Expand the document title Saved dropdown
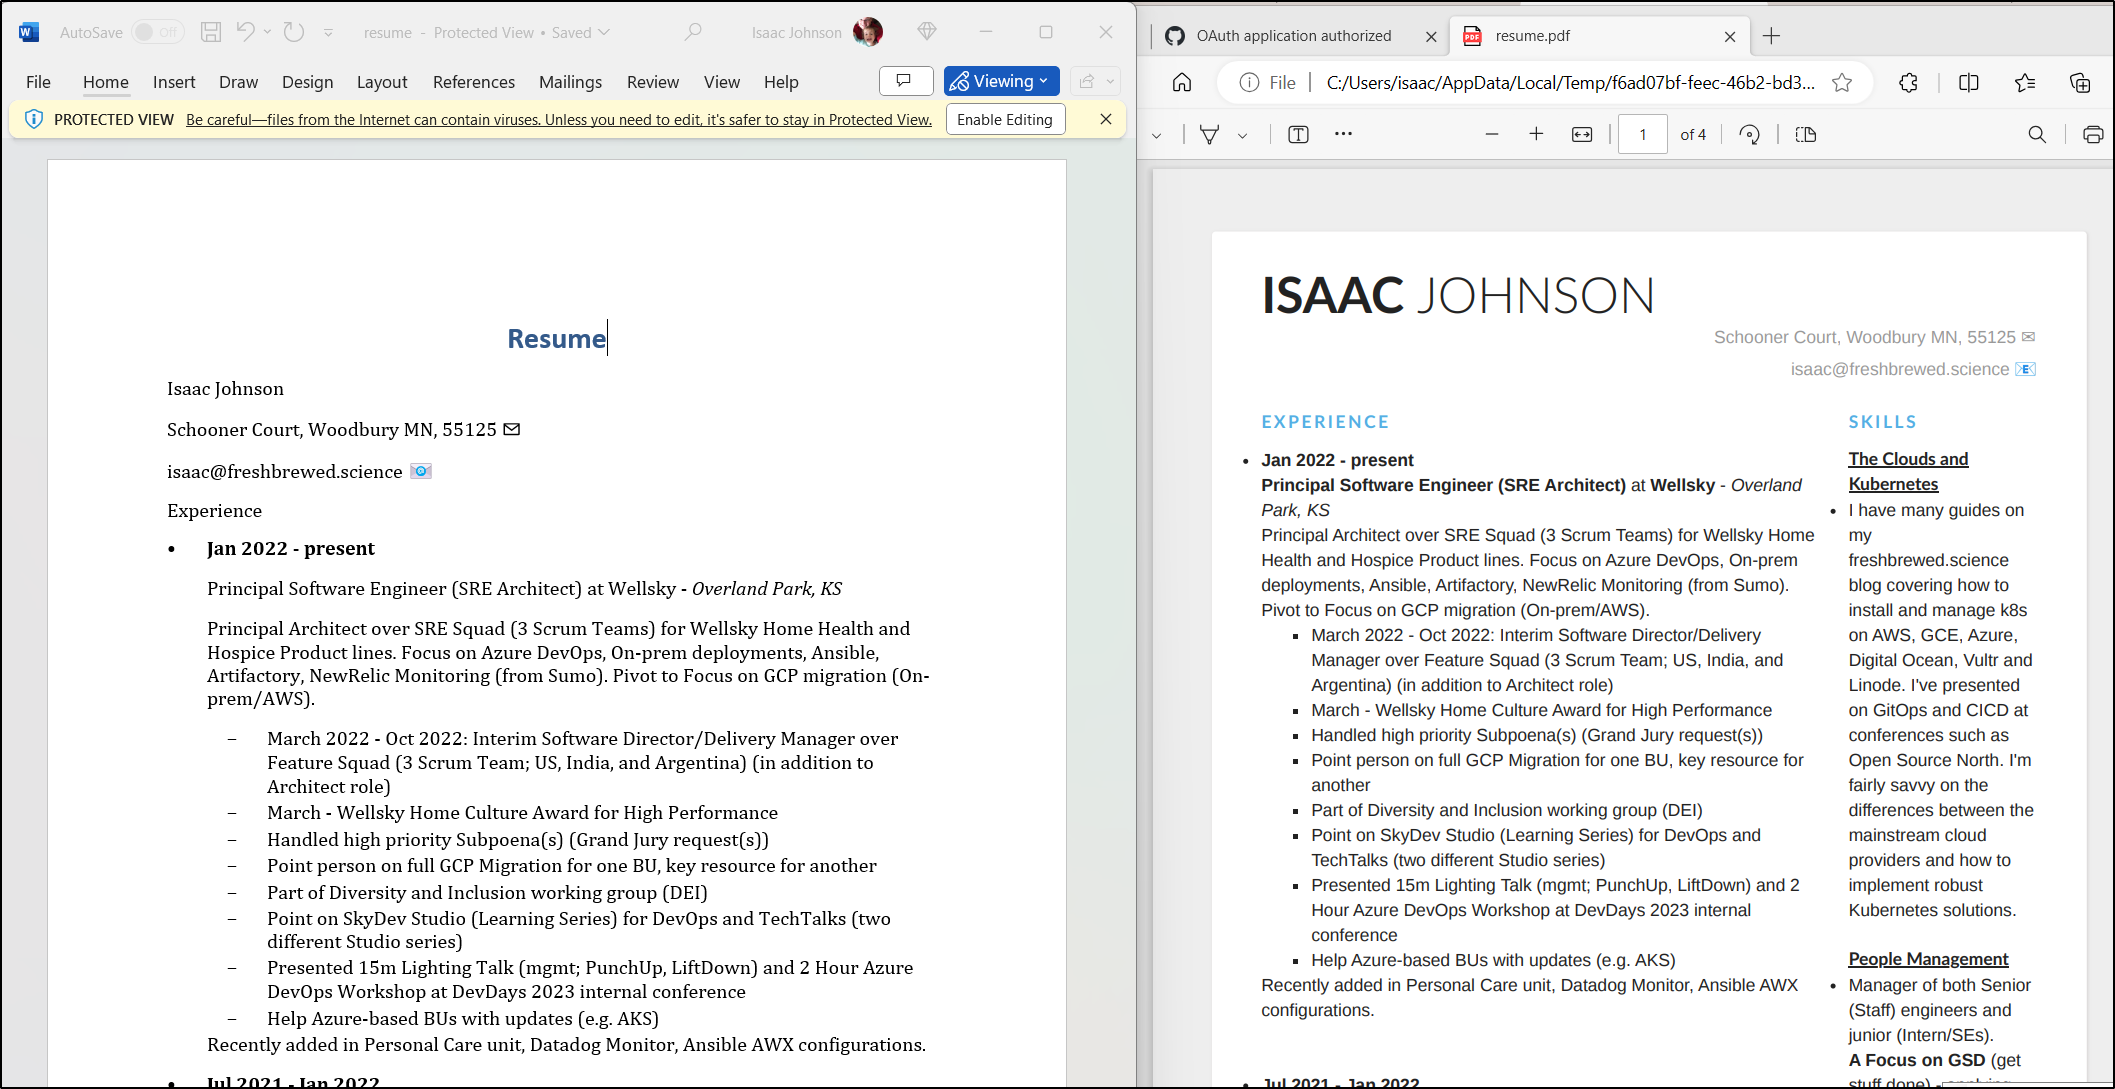 coord(604,33)
